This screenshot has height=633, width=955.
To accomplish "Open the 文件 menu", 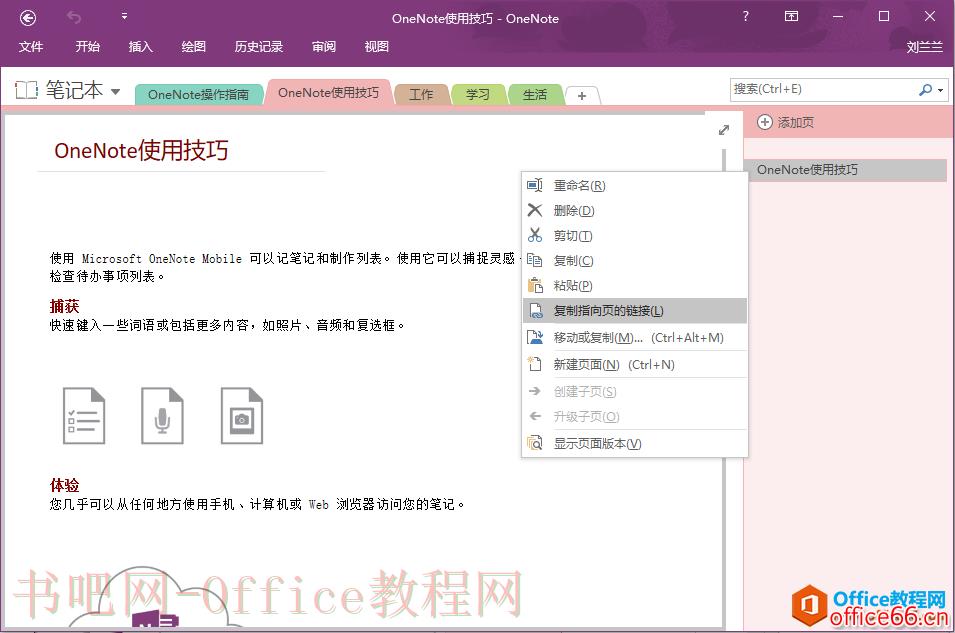I will [31, 47].
